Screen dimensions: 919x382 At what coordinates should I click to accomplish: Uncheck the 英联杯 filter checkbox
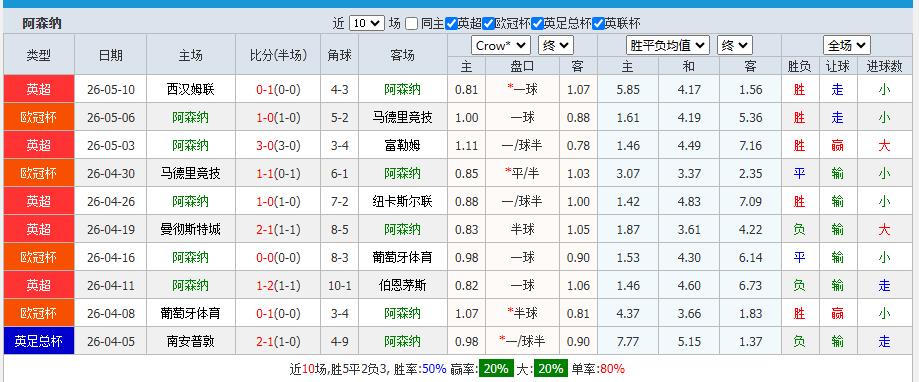coord(598,24)
